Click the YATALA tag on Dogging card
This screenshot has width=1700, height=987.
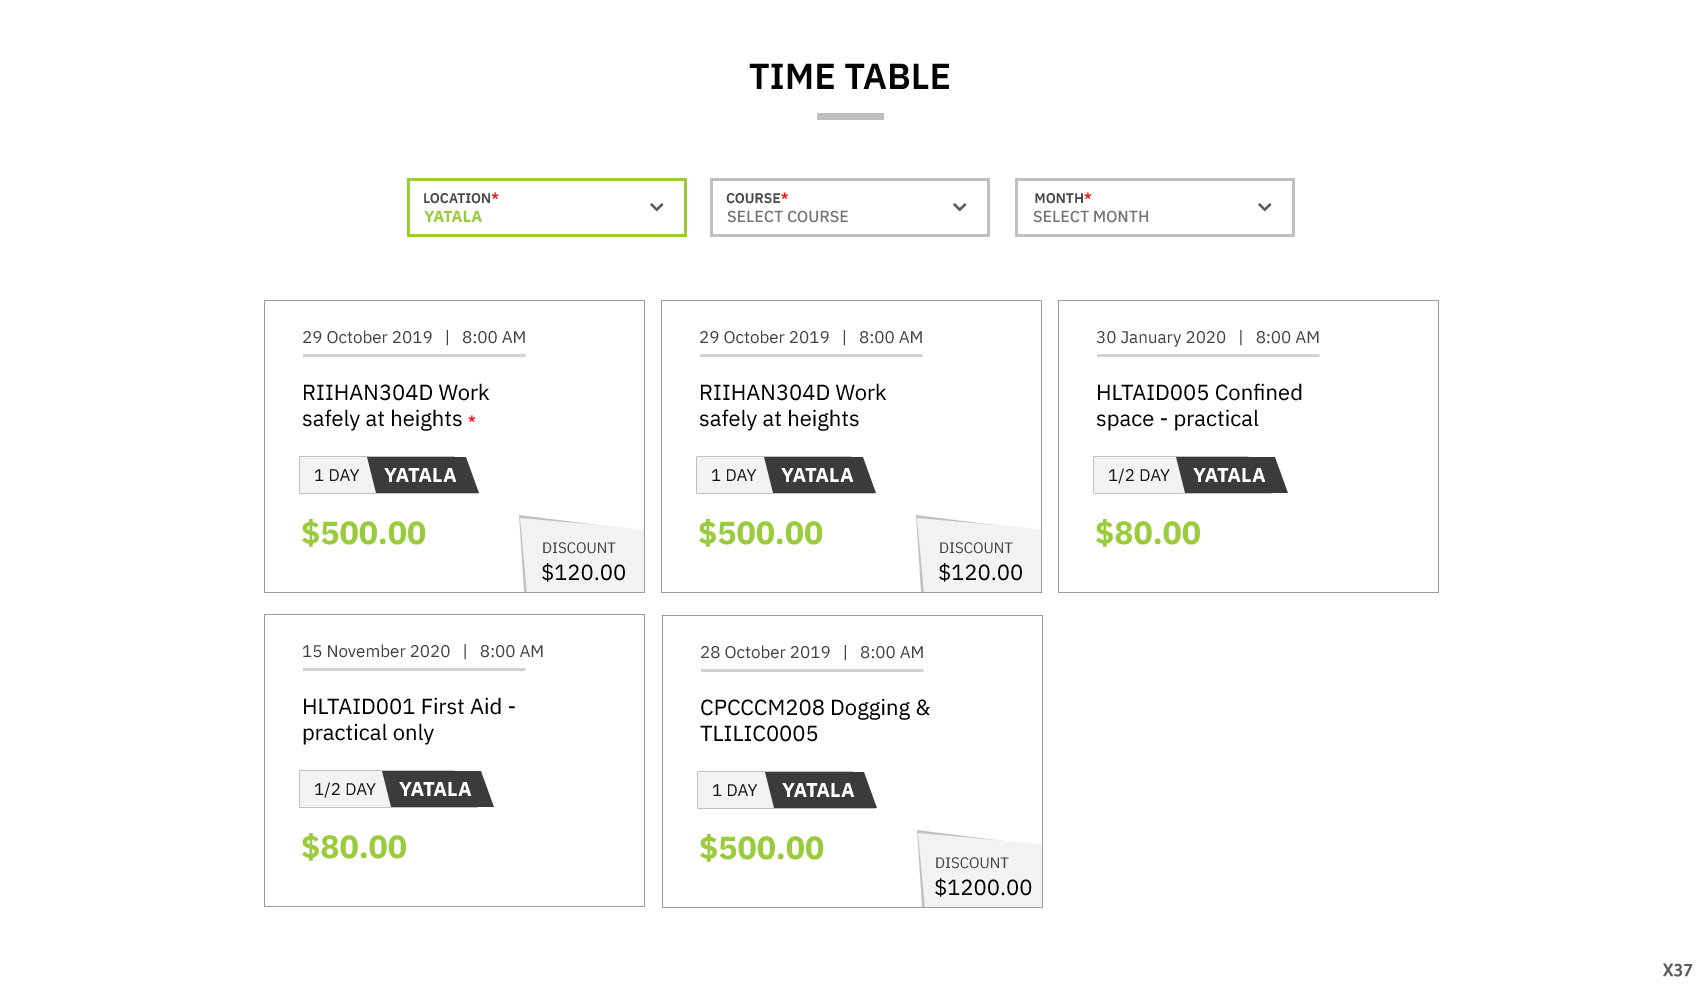[818, 791]
